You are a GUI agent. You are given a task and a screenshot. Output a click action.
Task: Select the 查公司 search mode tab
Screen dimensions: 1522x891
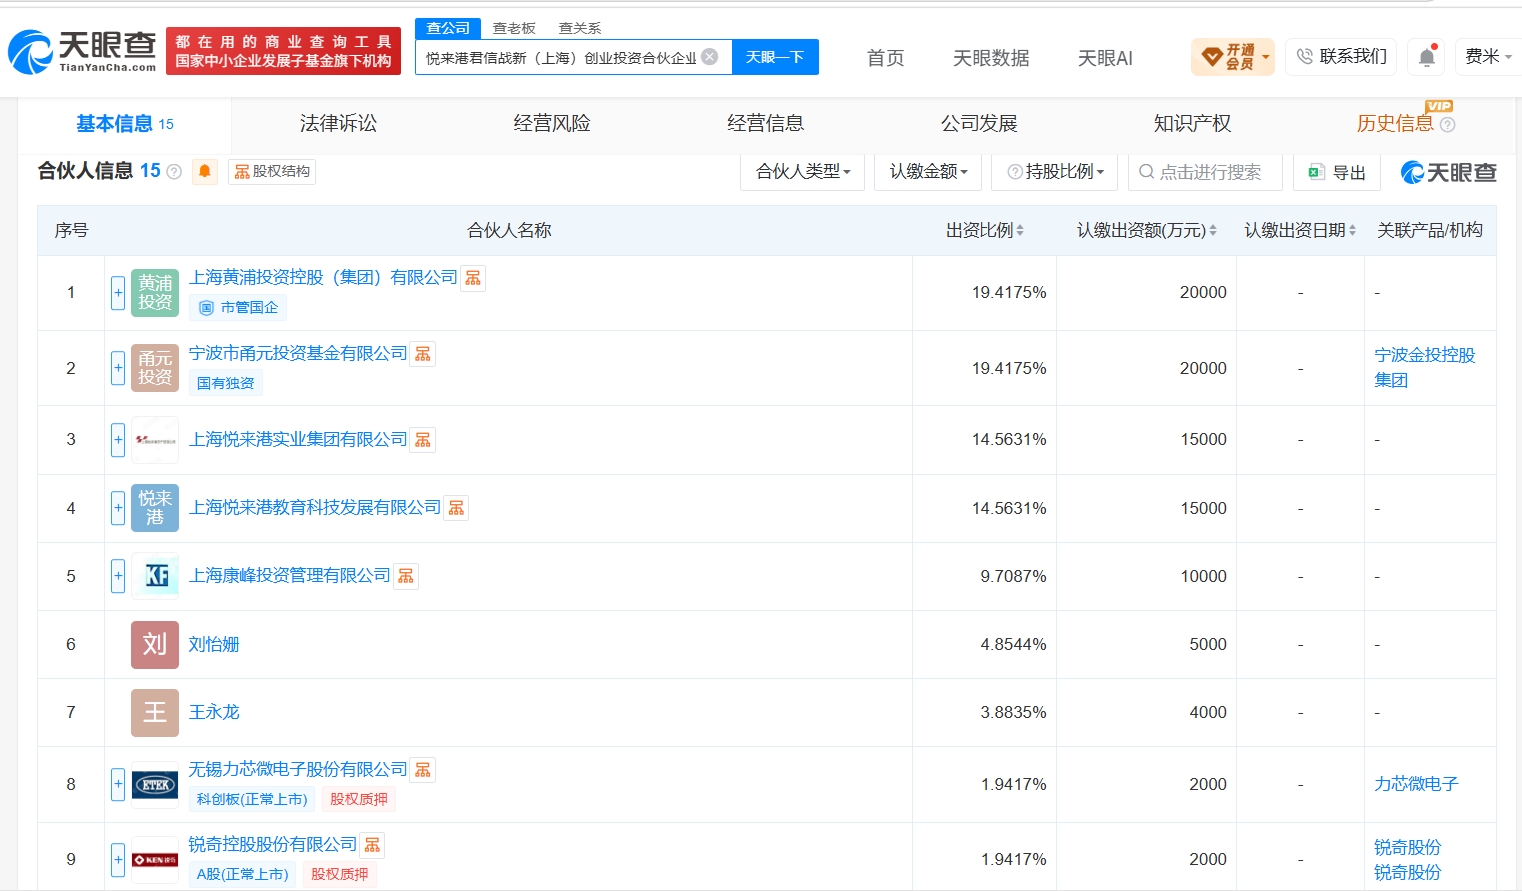[448, 28]
